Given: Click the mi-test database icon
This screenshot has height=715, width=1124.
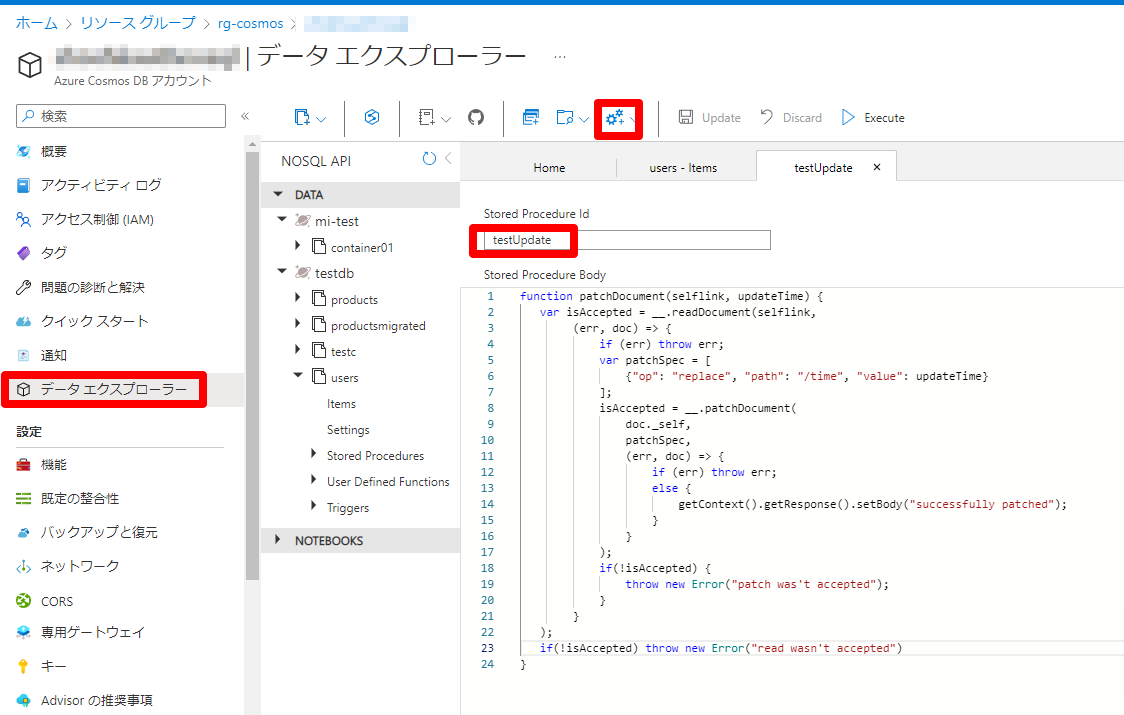Looking at the screenshot, I should 303,220.
